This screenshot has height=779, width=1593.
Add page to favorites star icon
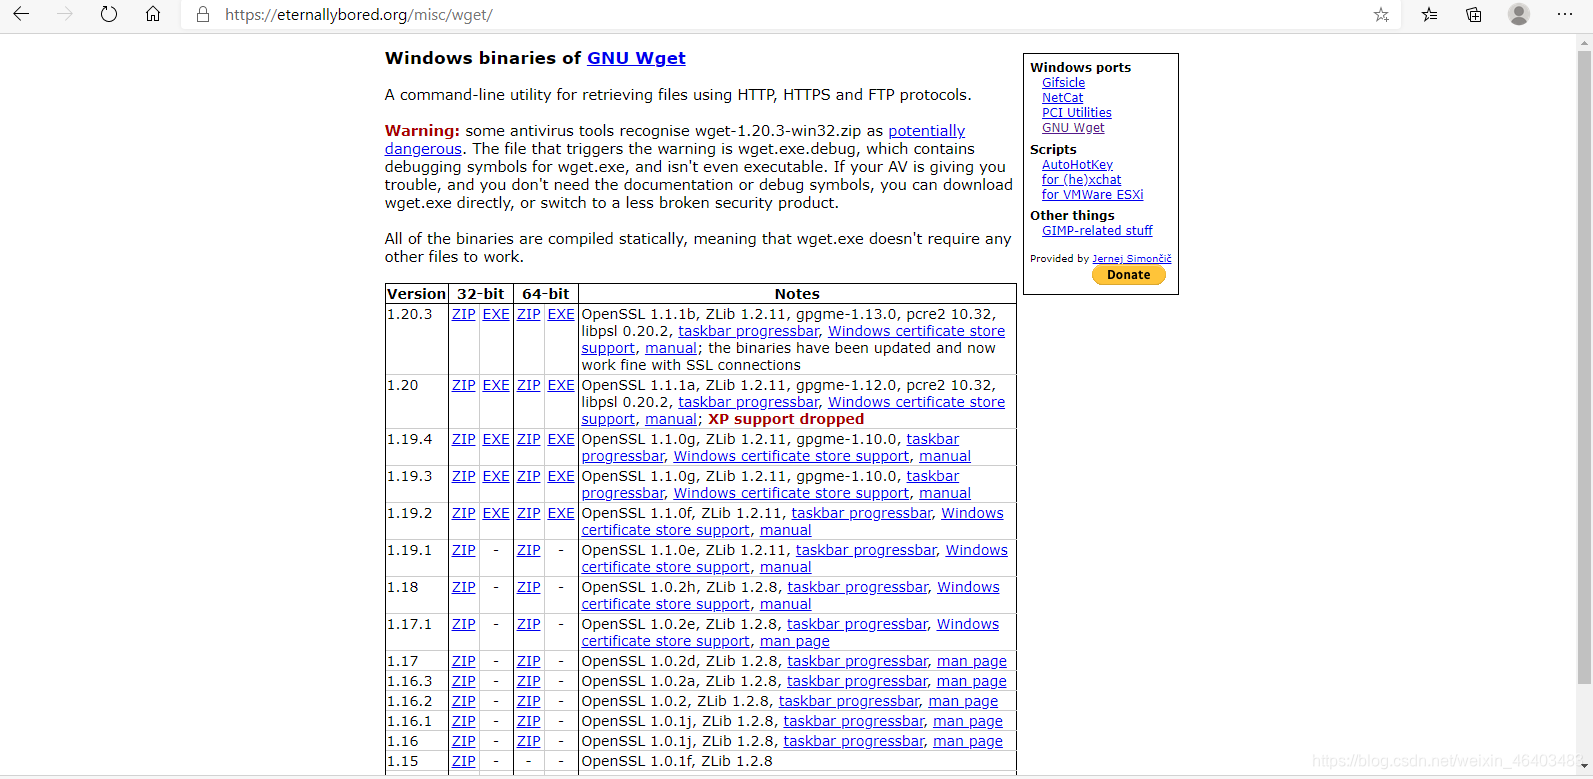(1381, 14)
